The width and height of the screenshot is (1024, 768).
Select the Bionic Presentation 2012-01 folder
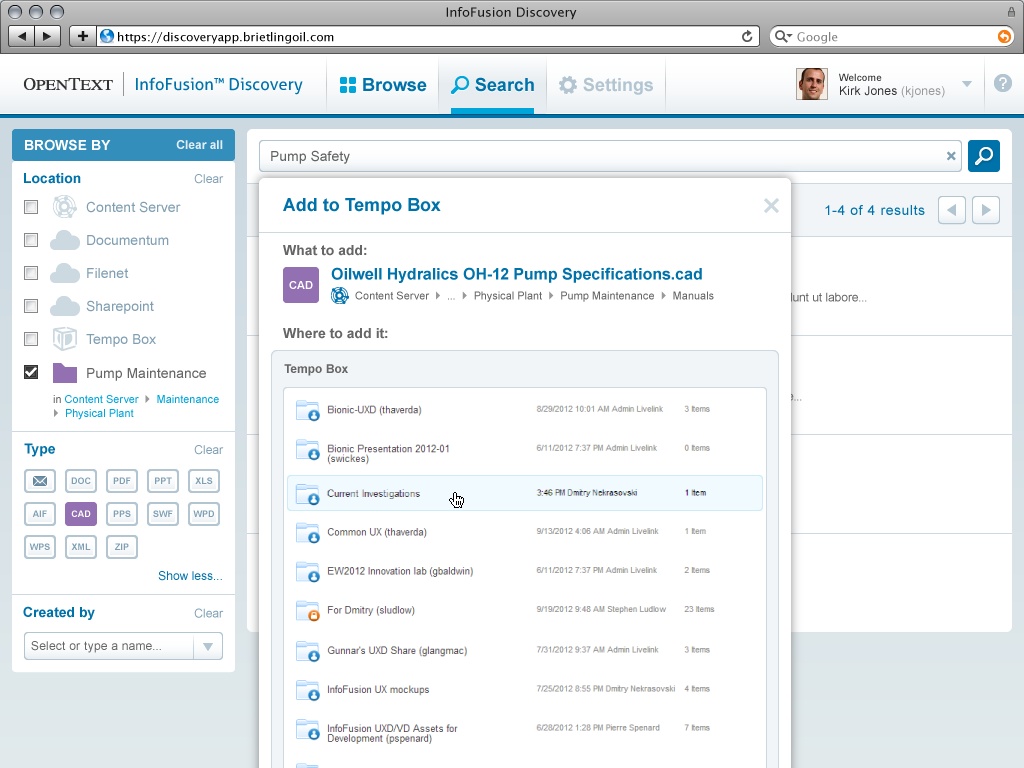pyautogui.click(x=524, y=453)
